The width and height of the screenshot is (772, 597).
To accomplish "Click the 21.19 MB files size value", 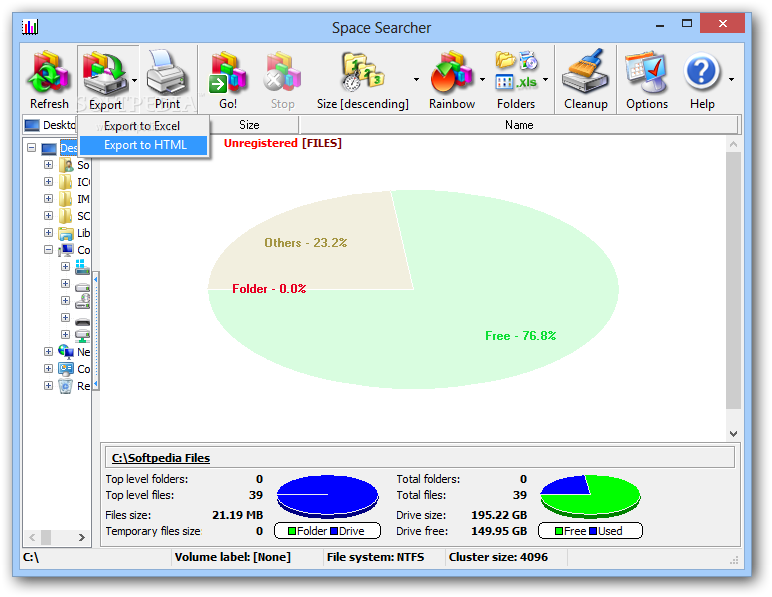I will [x=237, y=515].
